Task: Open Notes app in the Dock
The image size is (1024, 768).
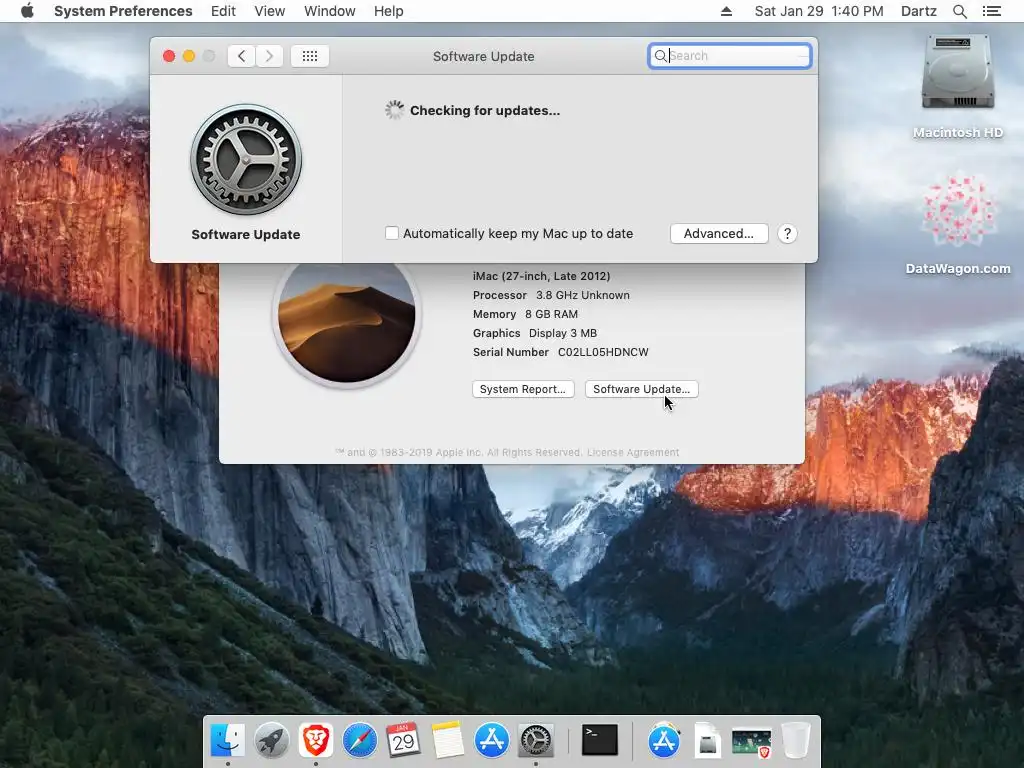Action: click(448, 741)
